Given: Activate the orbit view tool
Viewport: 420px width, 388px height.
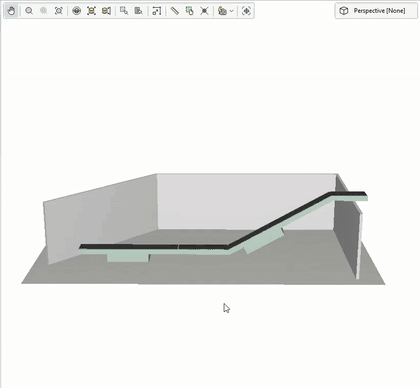Looking at the screenshot, I should tap(77, 11).
